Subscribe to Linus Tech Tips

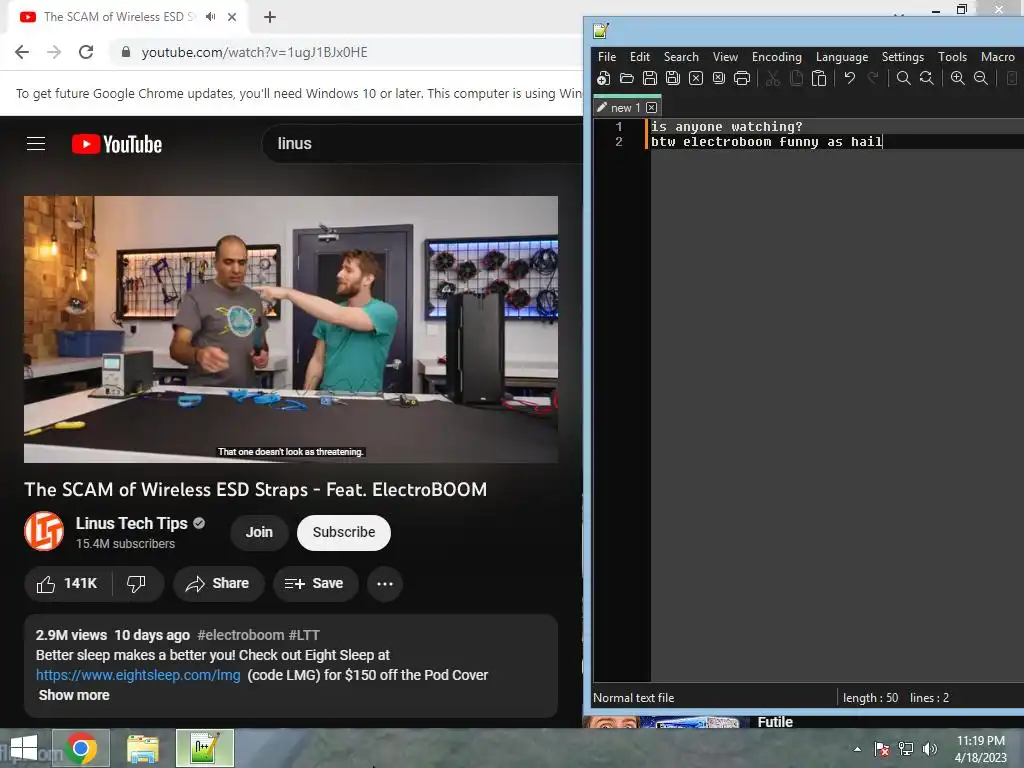point(344,532)
